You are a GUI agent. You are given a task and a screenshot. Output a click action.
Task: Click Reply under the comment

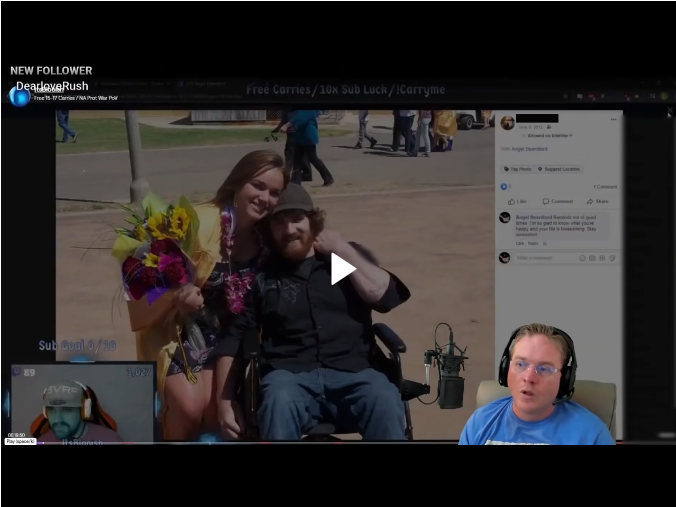[533, 244]
